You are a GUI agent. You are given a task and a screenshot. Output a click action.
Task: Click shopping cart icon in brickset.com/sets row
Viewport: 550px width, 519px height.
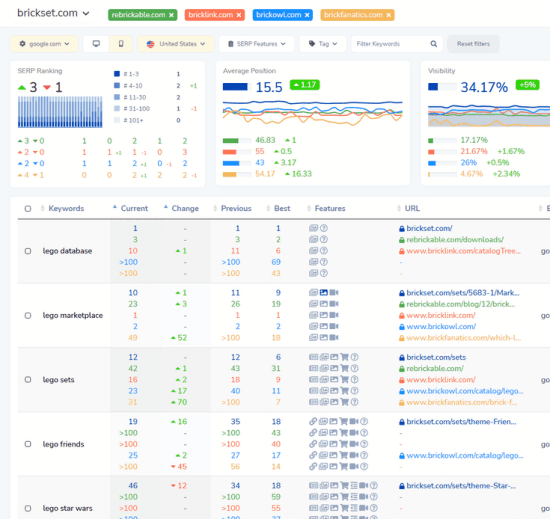pos(344,357)
